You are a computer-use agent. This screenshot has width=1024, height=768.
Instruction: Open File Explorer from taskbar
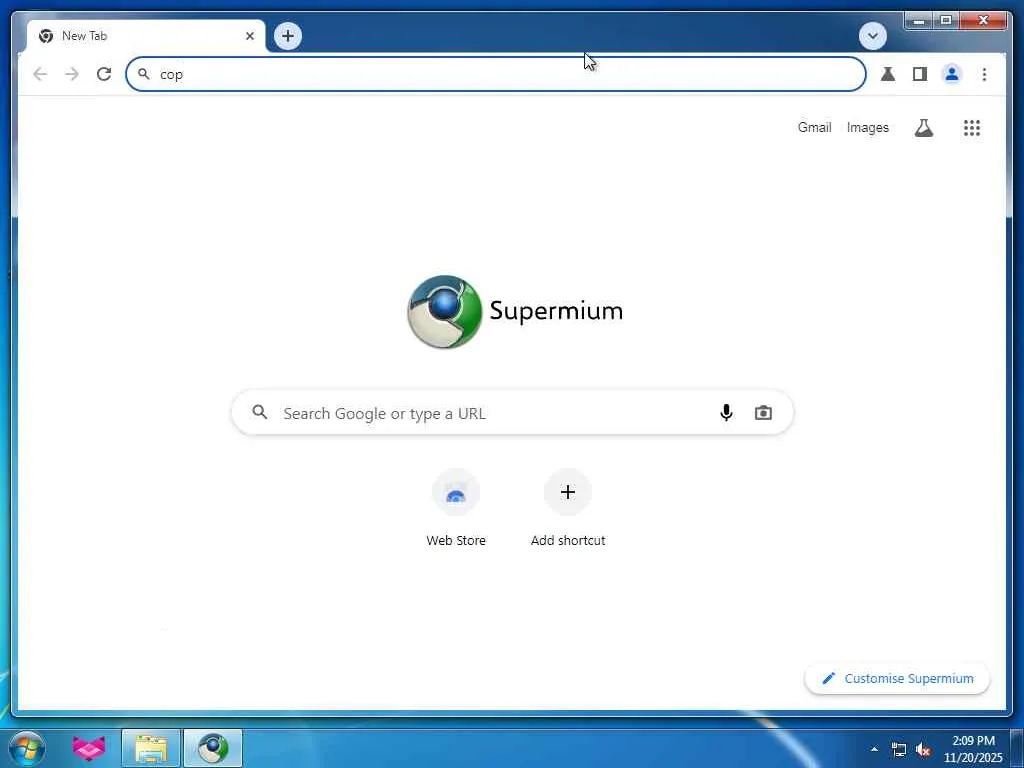(x=151, y=748)
